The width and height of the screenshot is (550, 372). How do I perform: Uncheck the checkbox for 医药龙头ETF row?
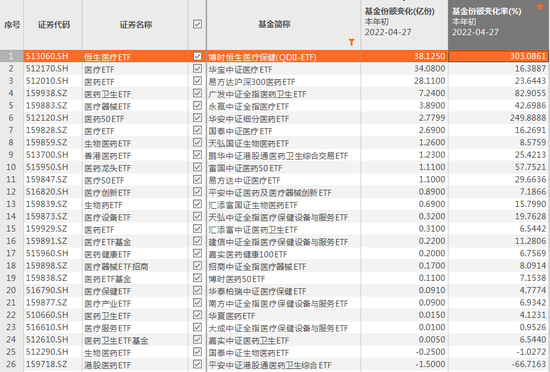coord(197,167)
